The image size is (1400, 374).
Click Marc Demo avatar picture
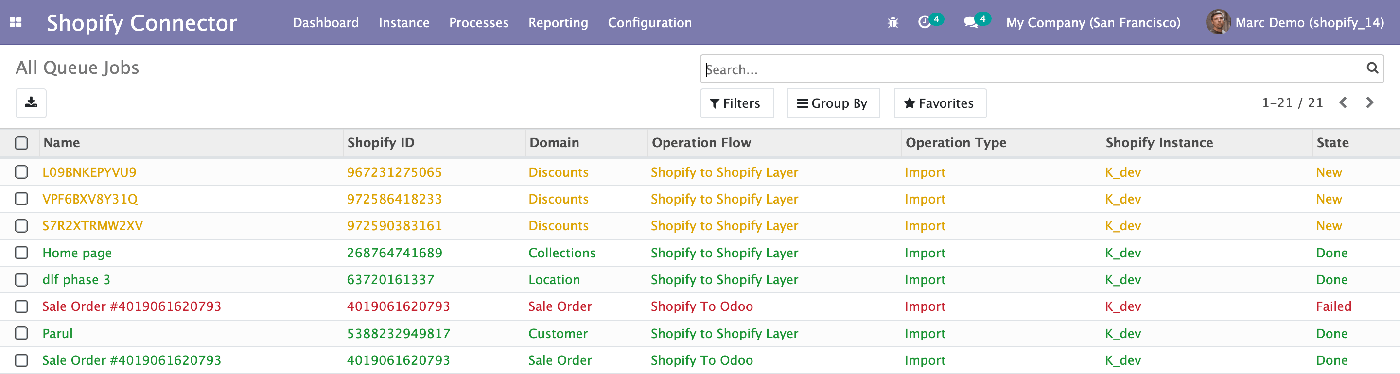coord(1218,22)
